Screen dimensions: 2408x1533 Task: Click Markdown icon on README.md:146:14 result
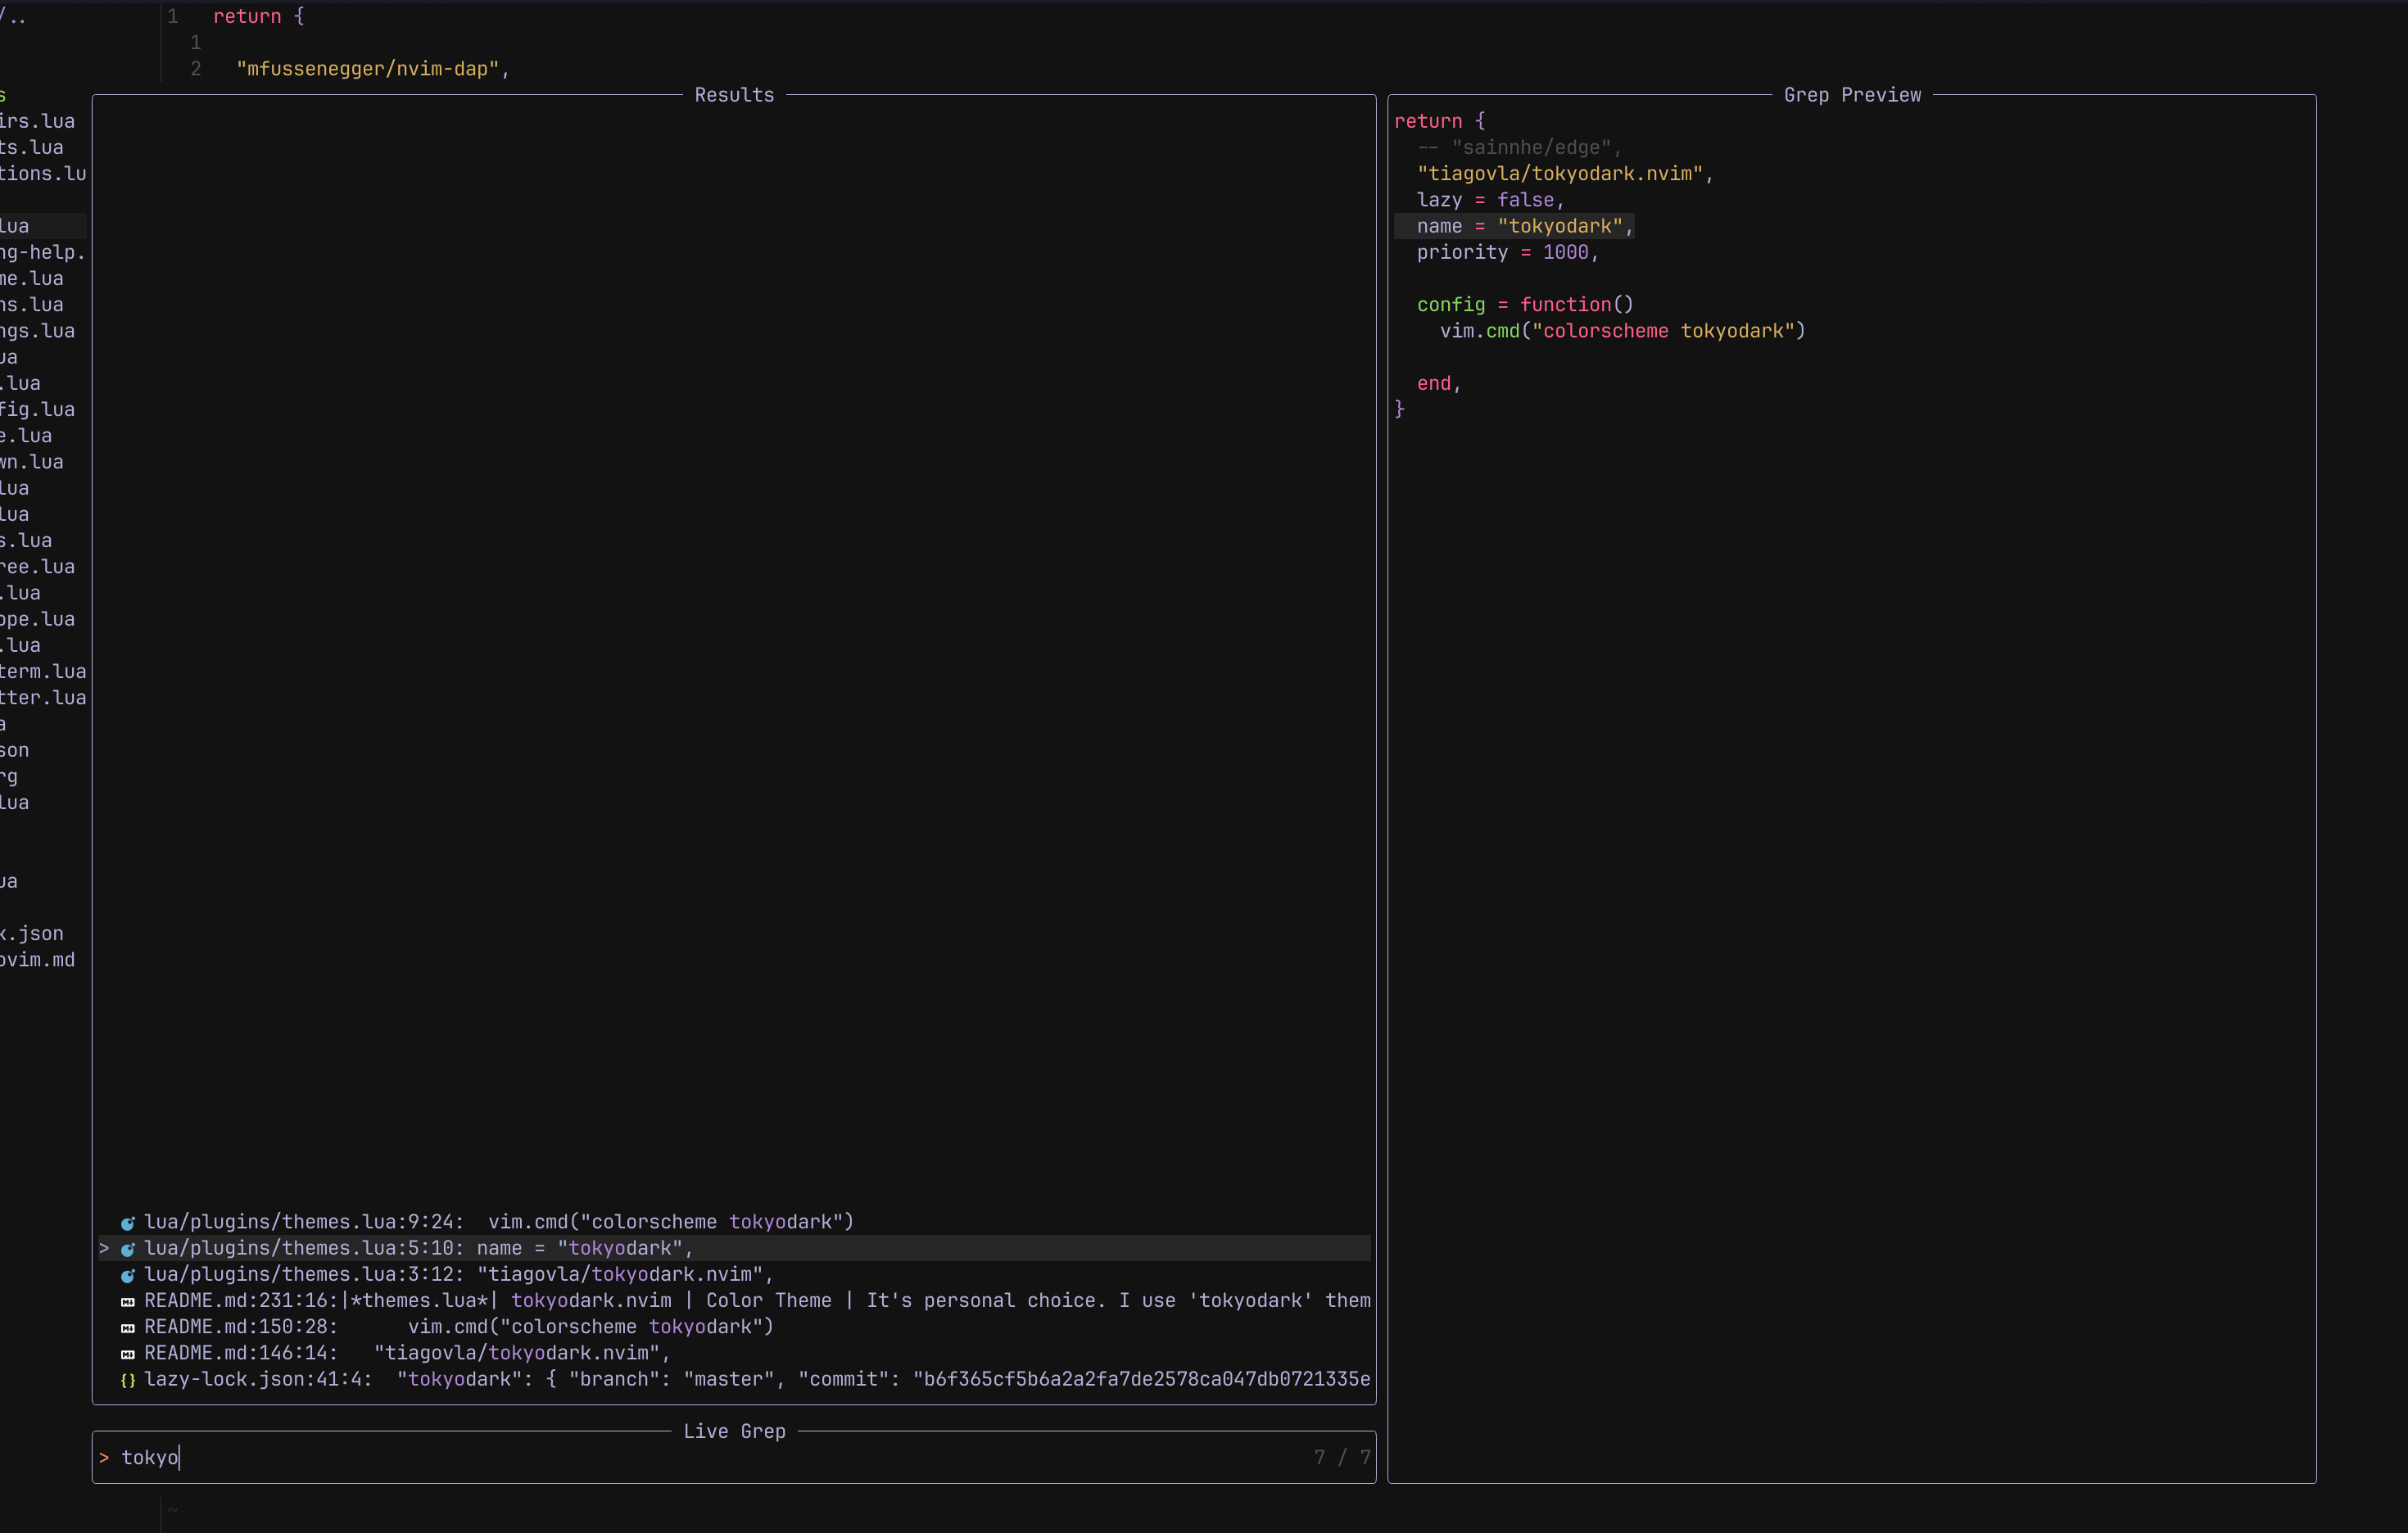pyautogui.click(x=128, y=1354)
